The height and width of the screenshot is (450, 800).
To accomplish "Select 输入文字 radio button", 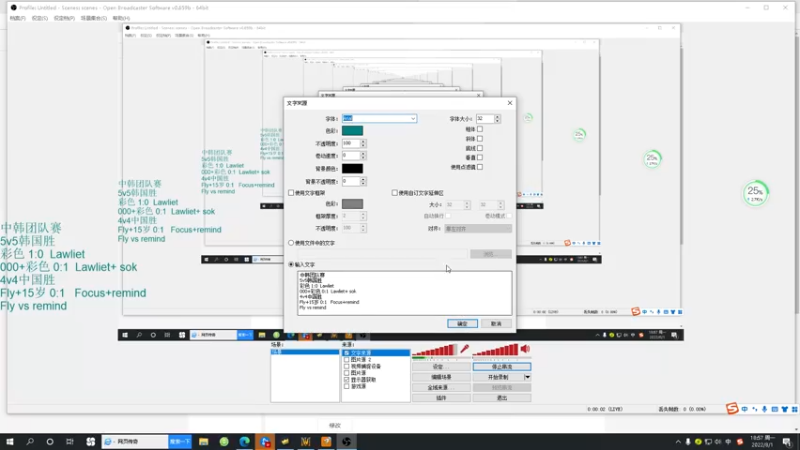I will coord(291,264).
